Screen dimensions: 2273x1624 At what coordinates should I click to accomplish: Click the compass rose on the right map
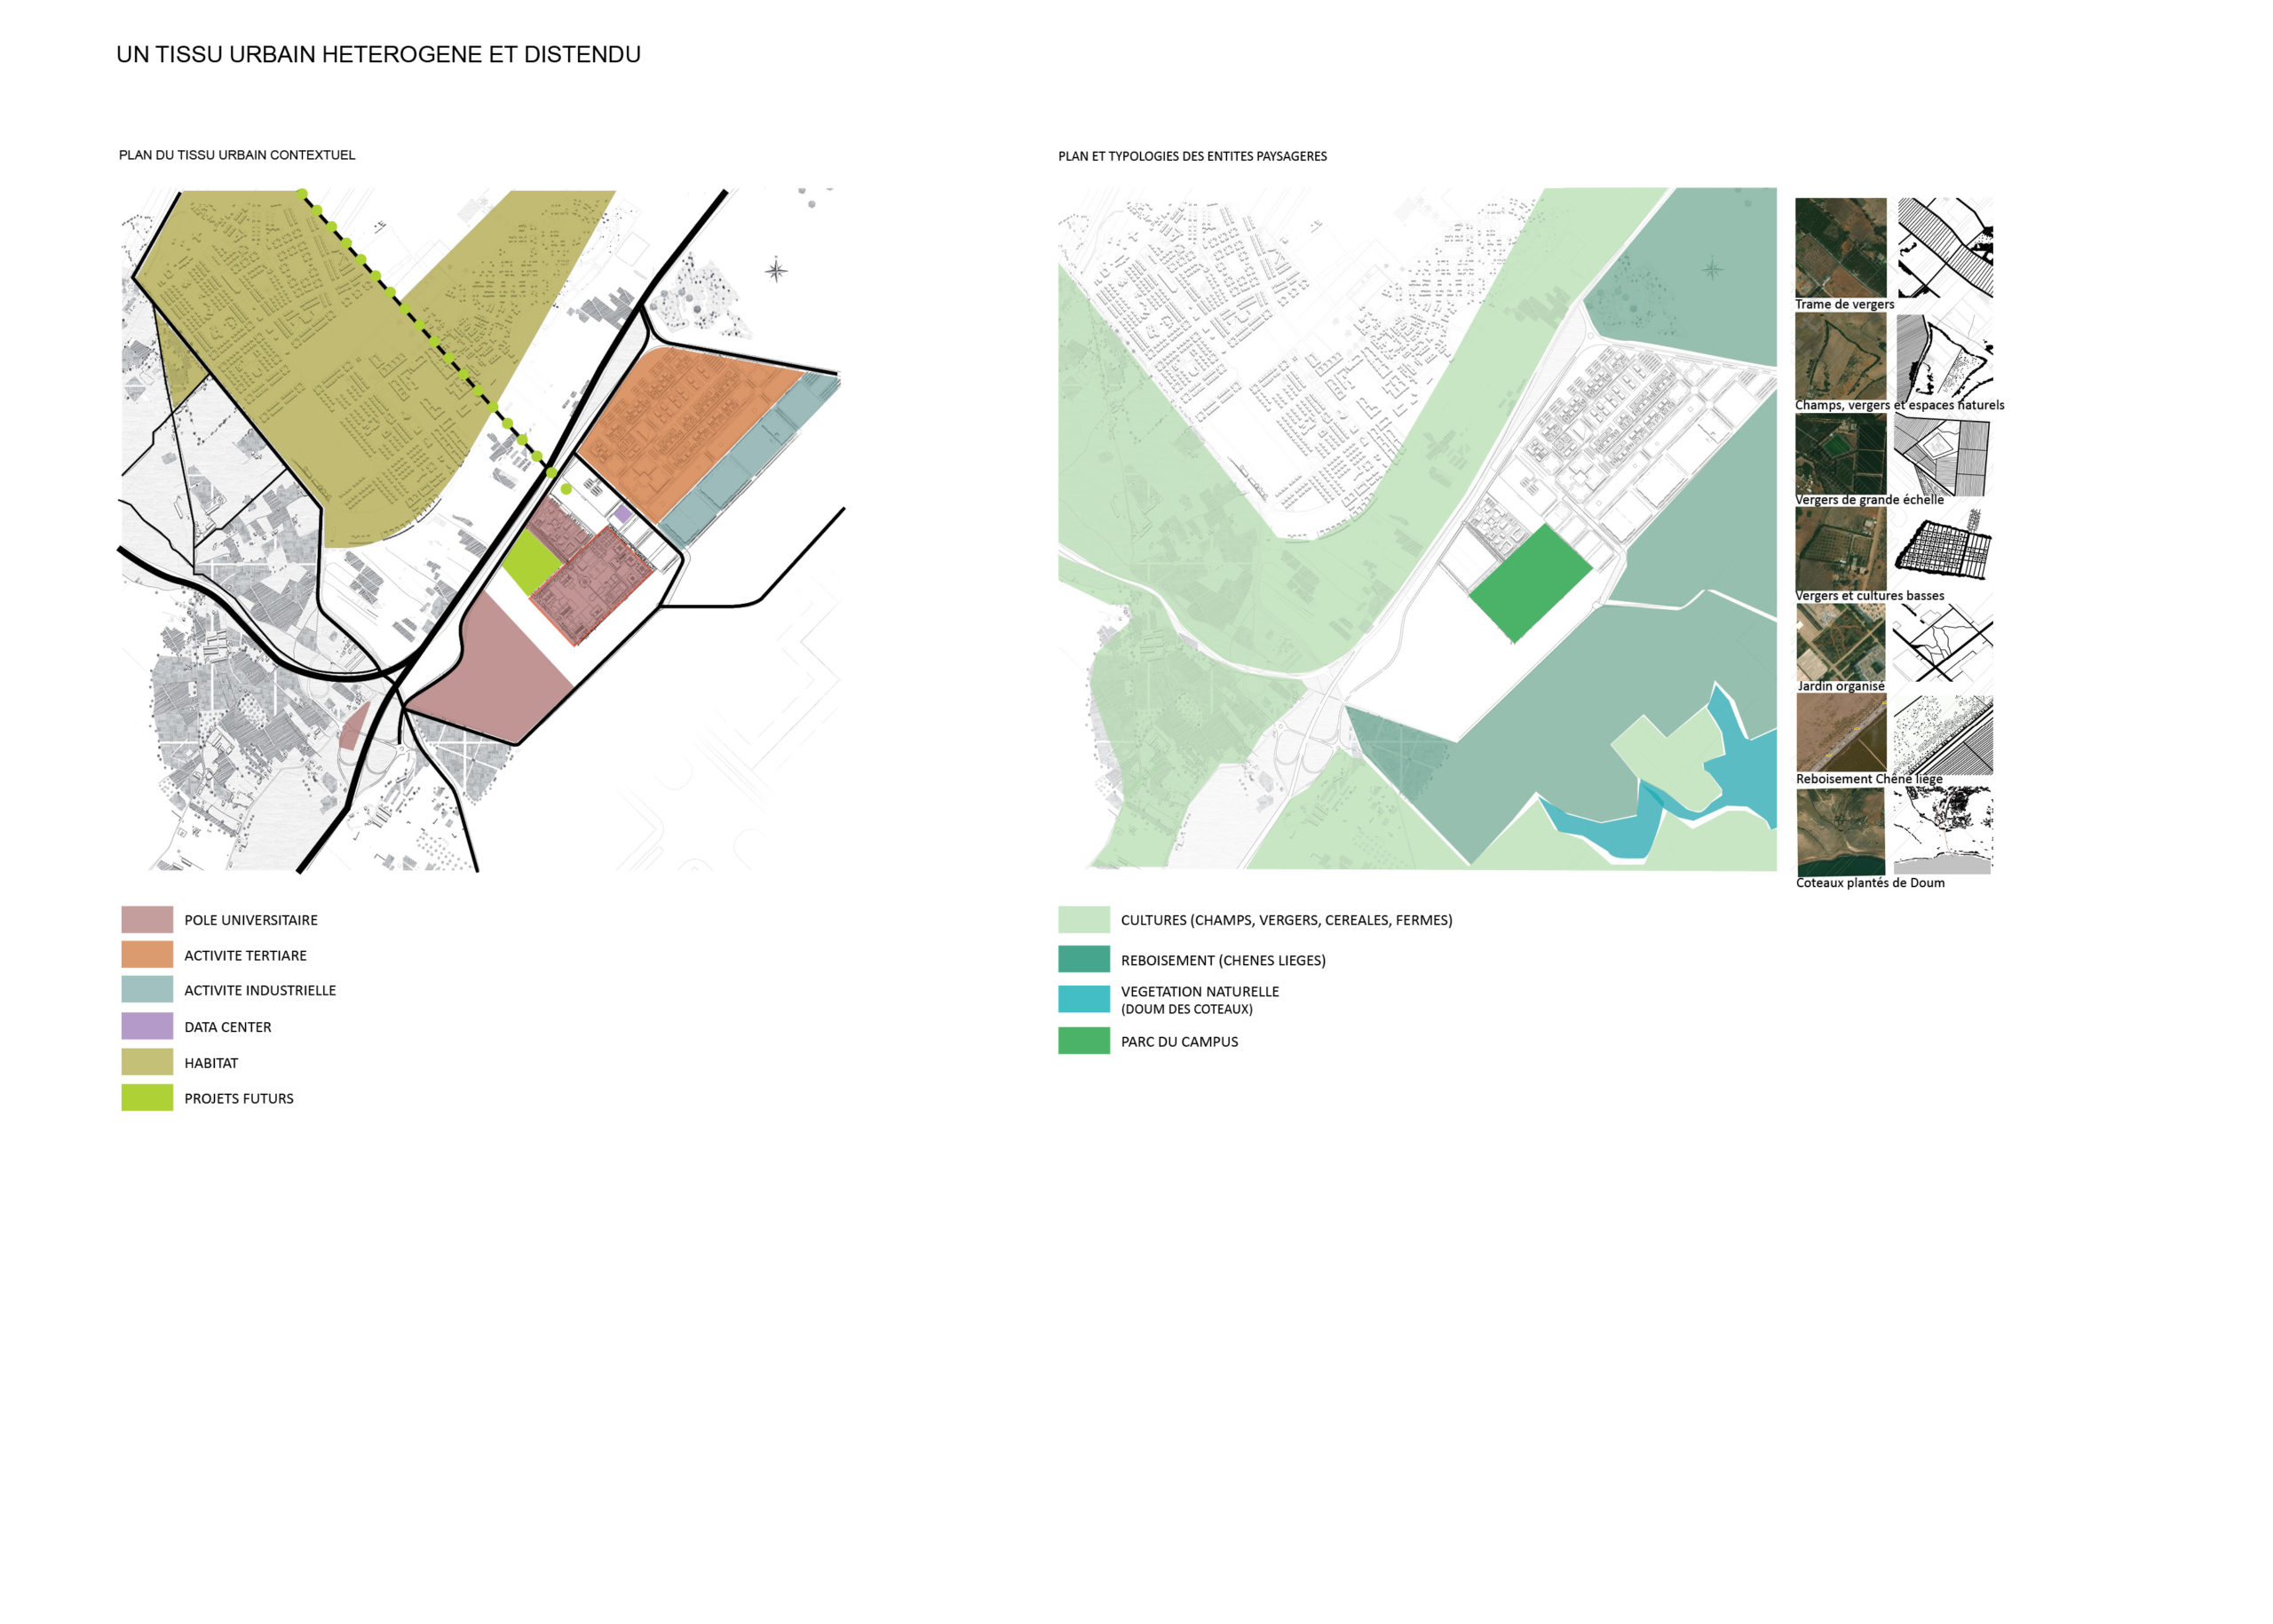coord(1712,268)
